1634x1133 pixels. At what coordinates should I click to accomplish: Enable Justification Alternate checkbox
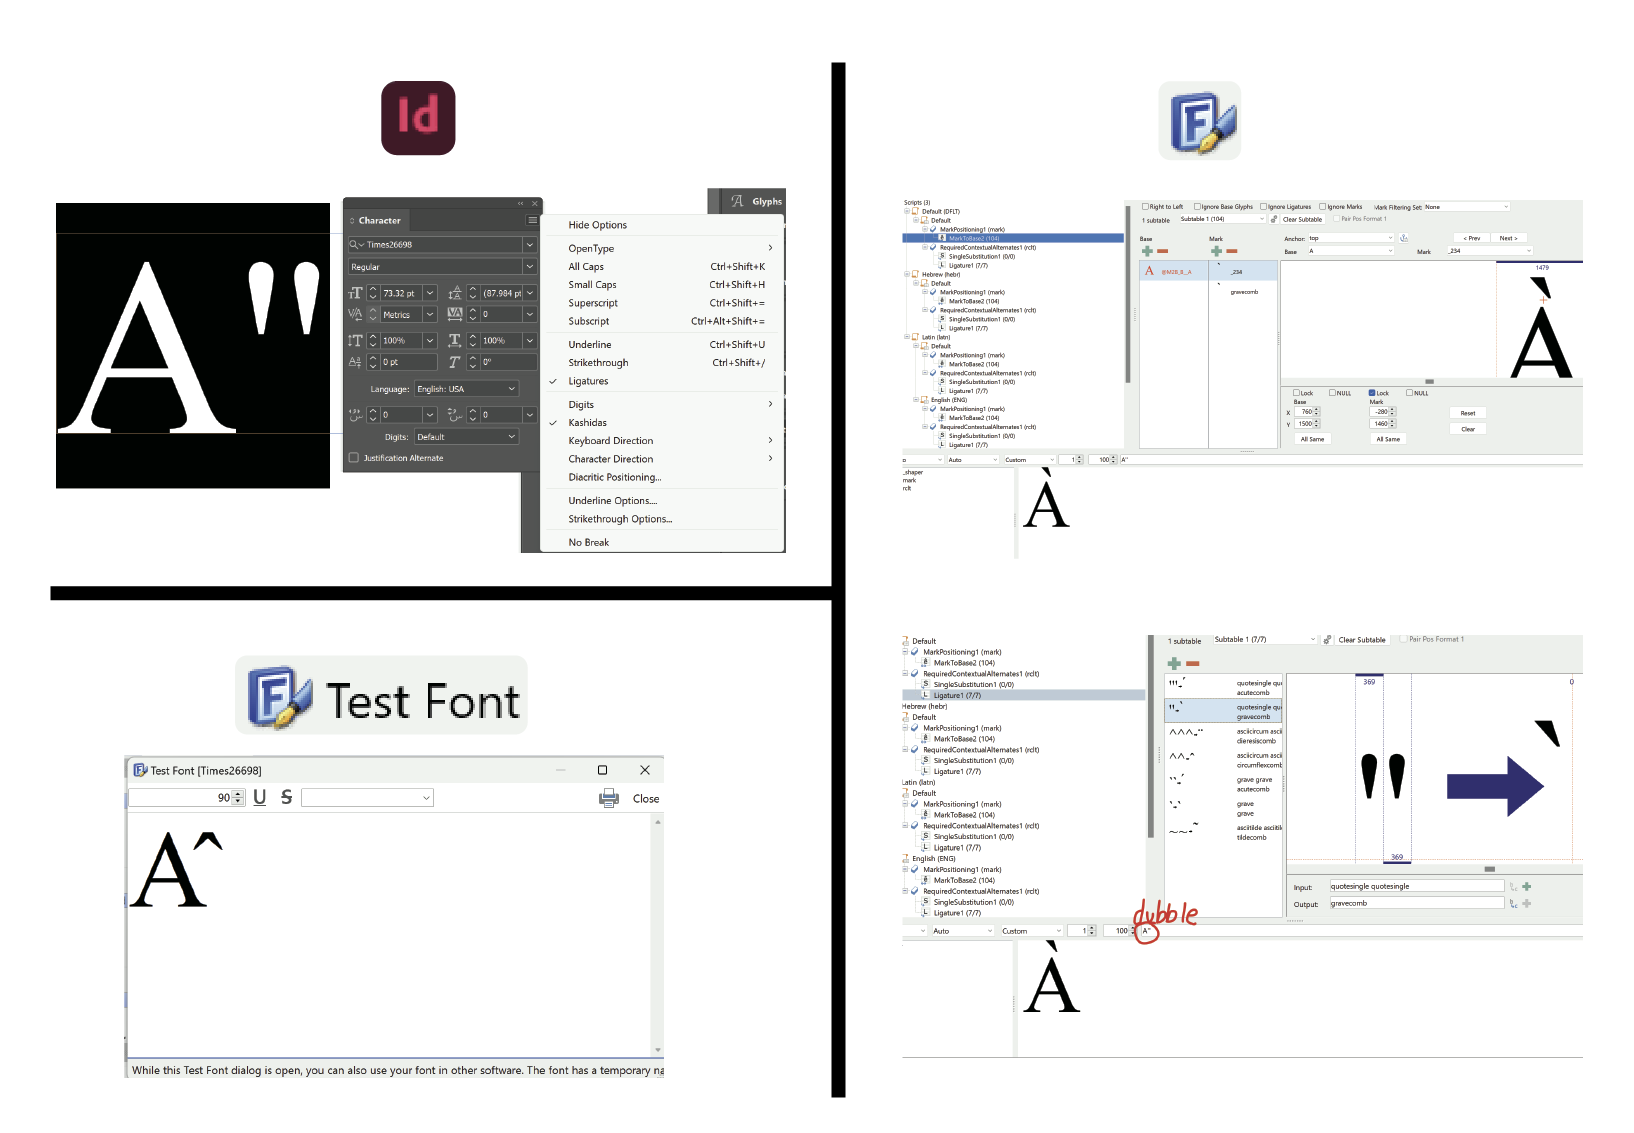point(354,458)
